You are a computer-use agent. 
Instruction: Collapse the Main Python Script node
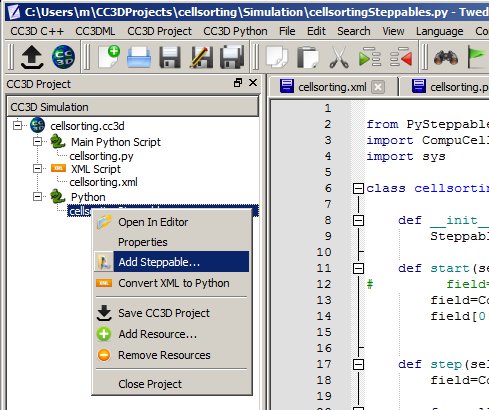point(37,142)
